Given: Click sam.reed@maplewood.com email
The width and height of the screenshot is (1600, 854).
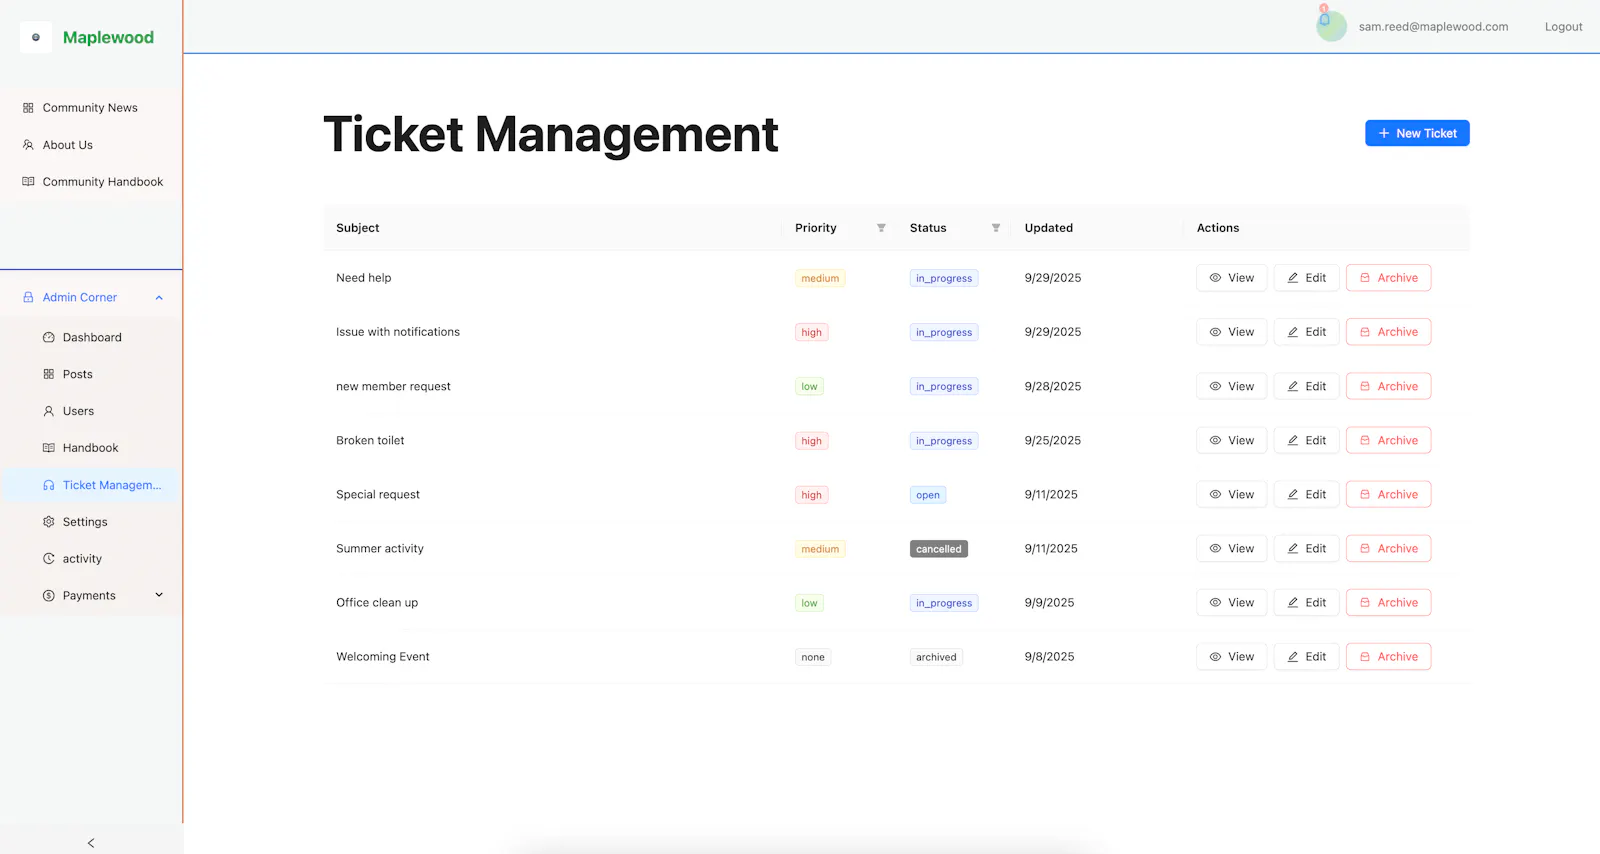Looking at the screenshot, I should (x=1433, y=27).
